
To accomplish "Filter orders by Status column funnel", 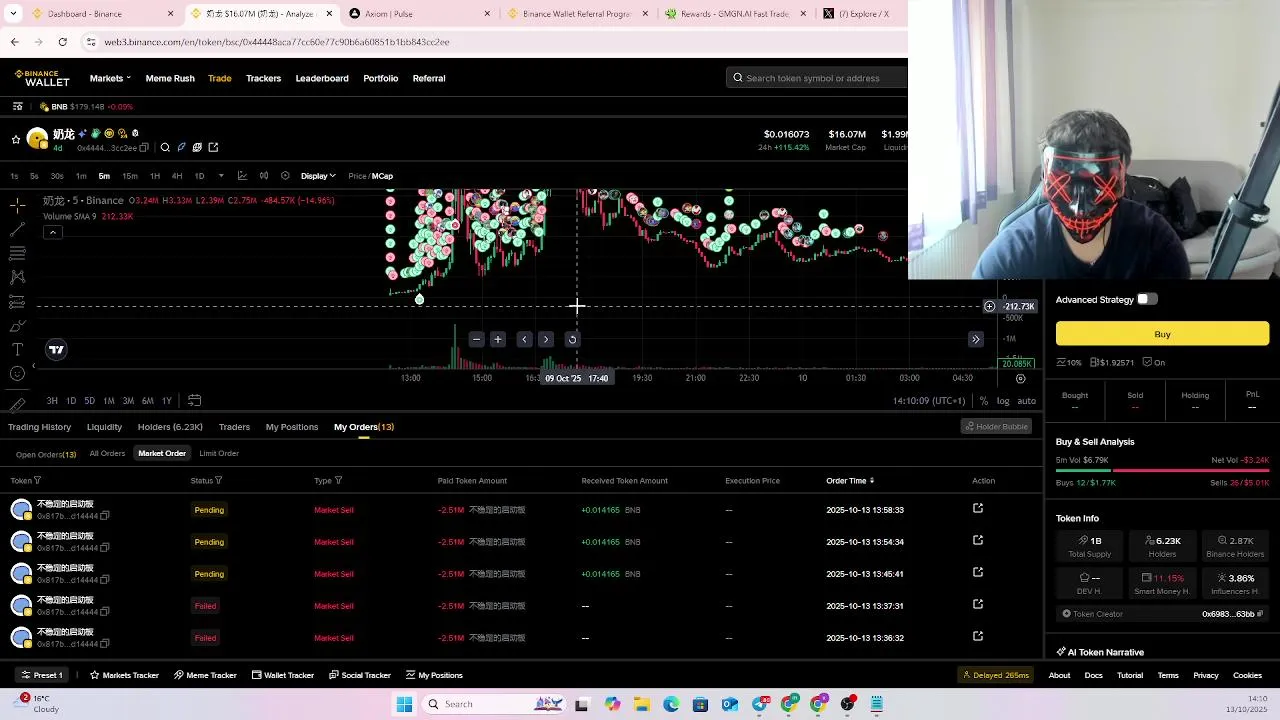I will tap(218, 481).
